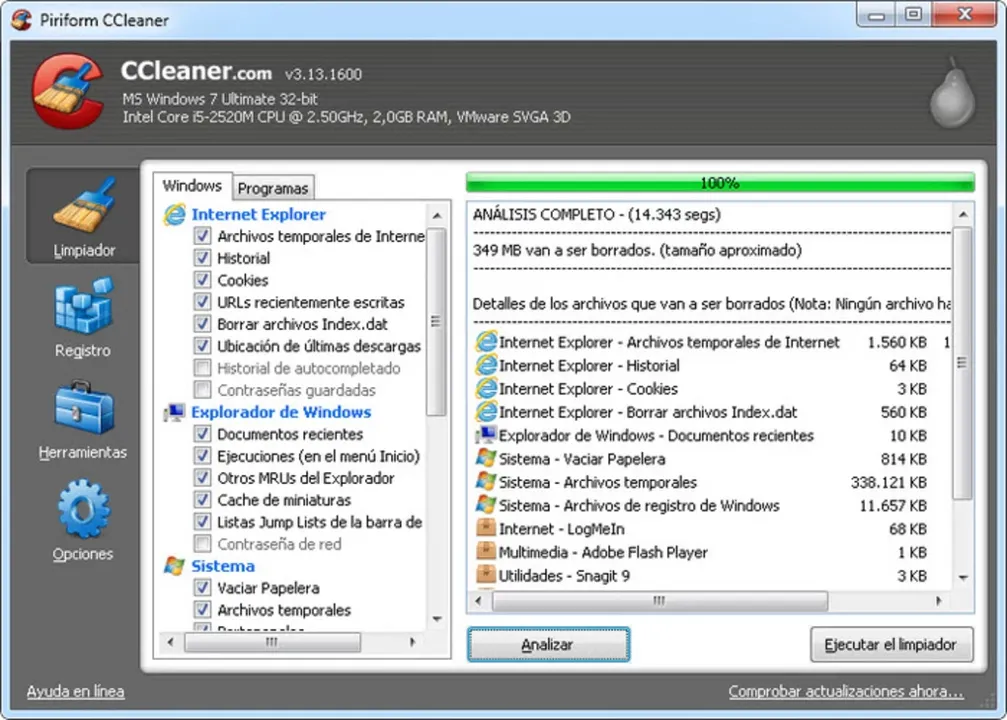This screenshot has height=720, width=1007.
Task: Toggle Borrar archivos Index.dat checkbox
Action: (202, 324)
